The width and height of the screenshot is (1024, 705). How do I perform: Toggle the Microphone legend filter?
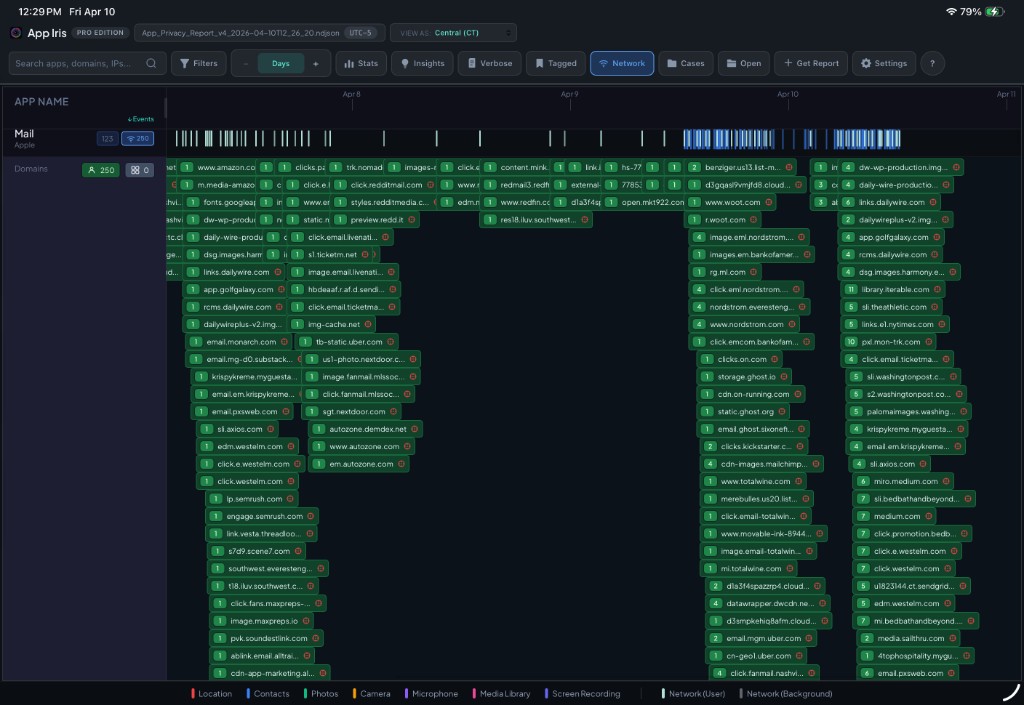[431, 693]
